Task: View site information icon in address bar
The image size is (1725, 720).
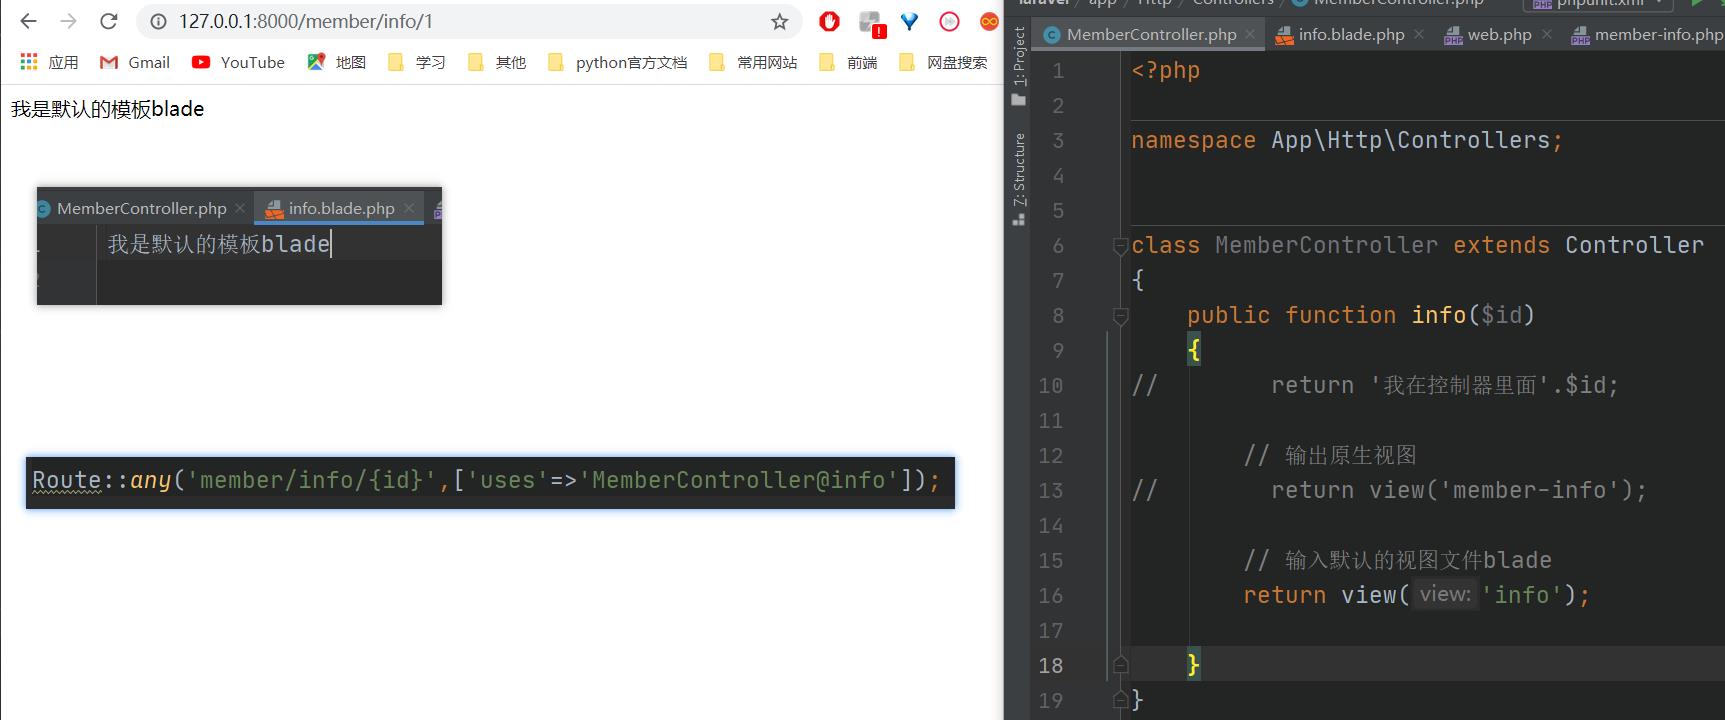Action: click(158, 21)
